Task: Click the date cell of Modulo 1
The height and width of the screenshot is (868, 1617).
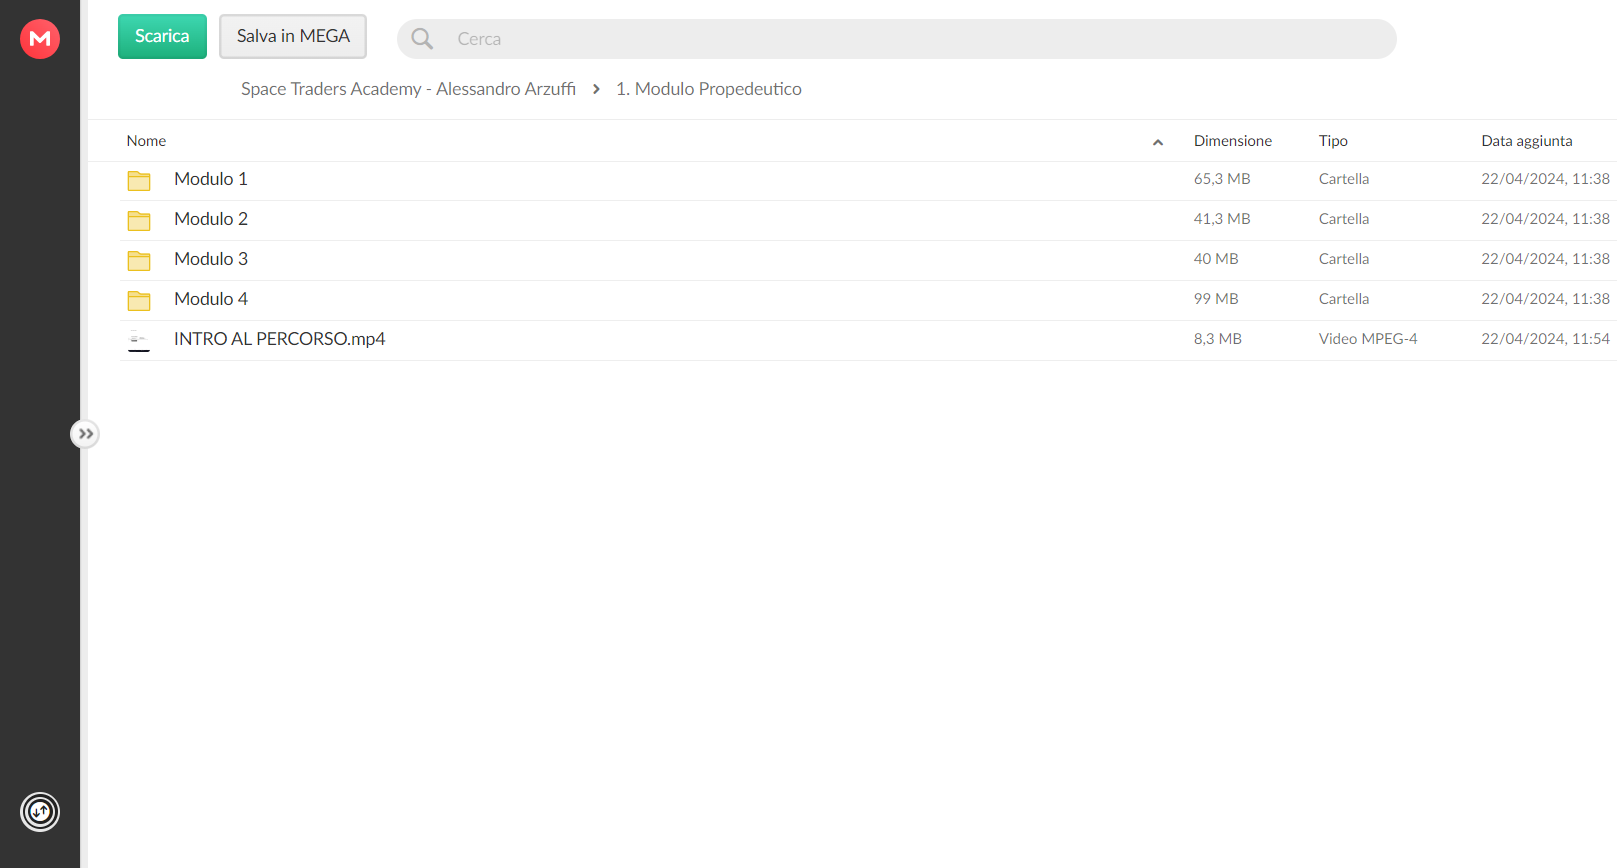Action: (1546, 179)
